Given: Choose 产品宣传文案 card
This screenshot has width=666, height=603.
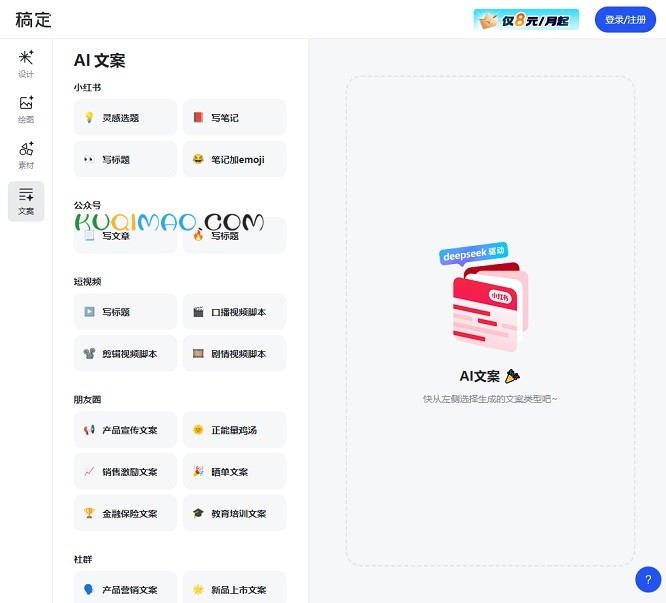Looking at the screenshot, I should coord(125,430).
